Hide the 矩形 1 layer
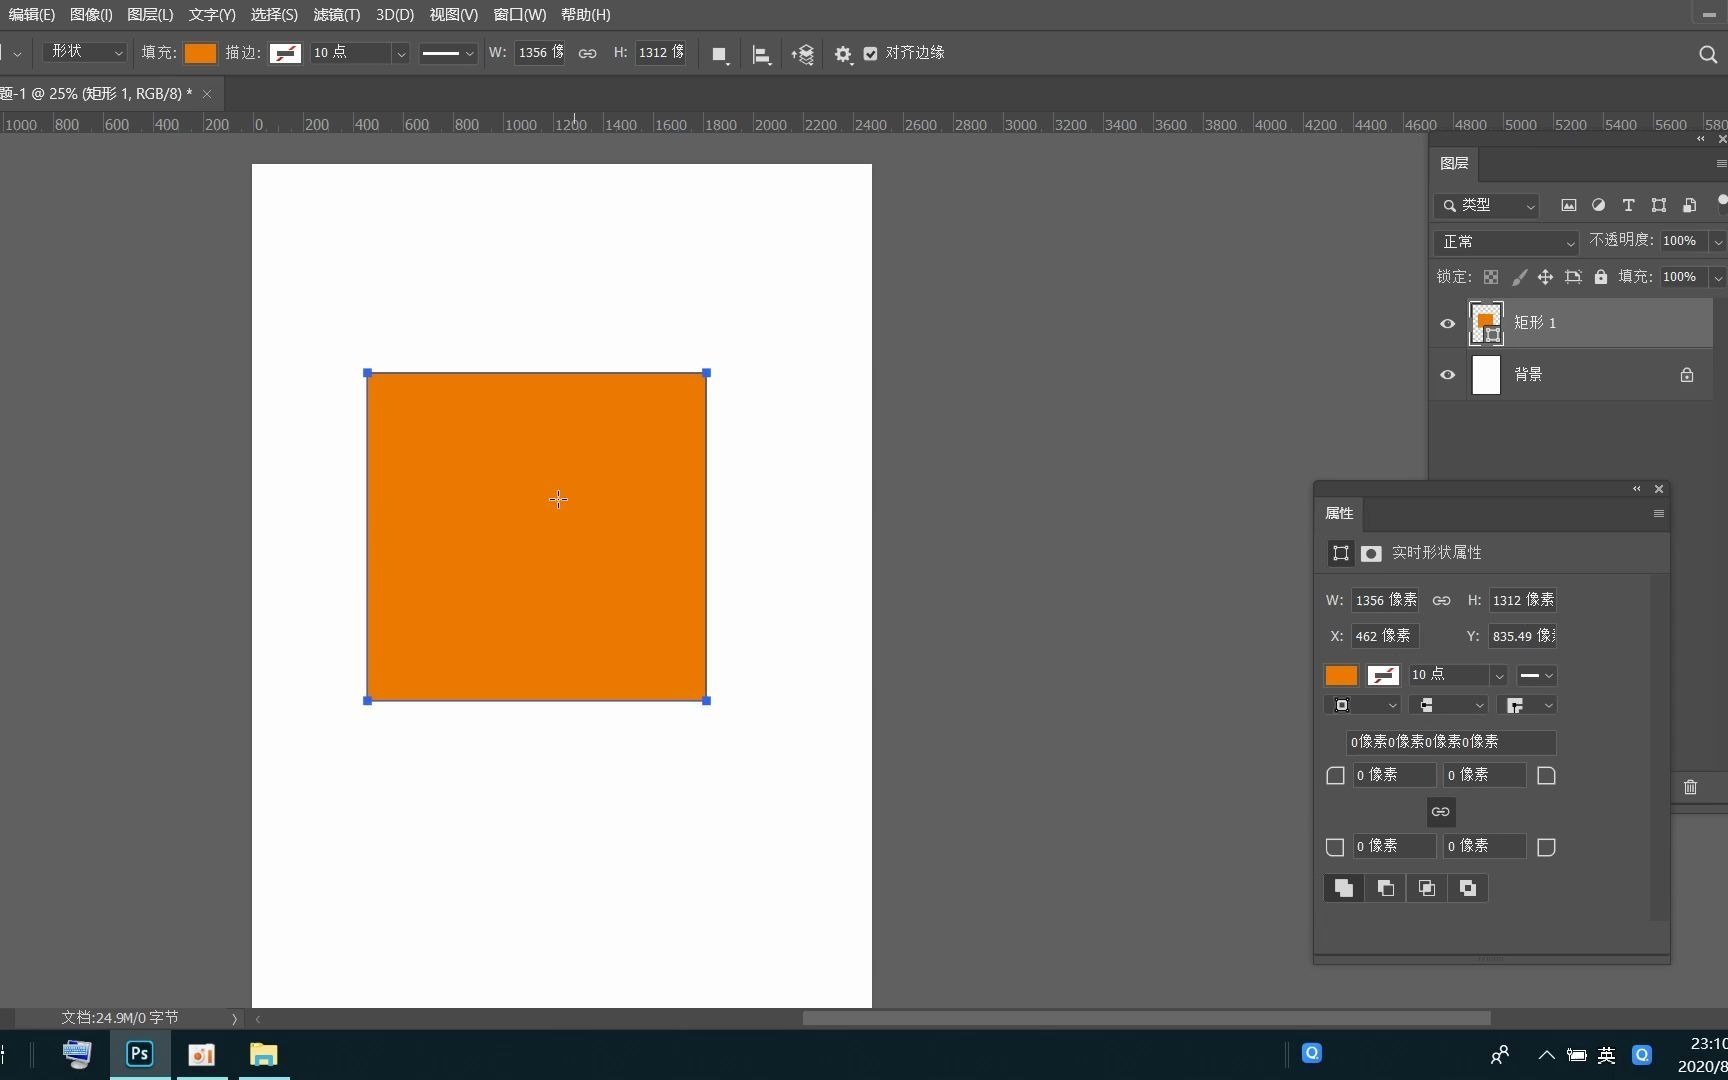This screenshot has width=1728, height=1080. (1447, 324)
